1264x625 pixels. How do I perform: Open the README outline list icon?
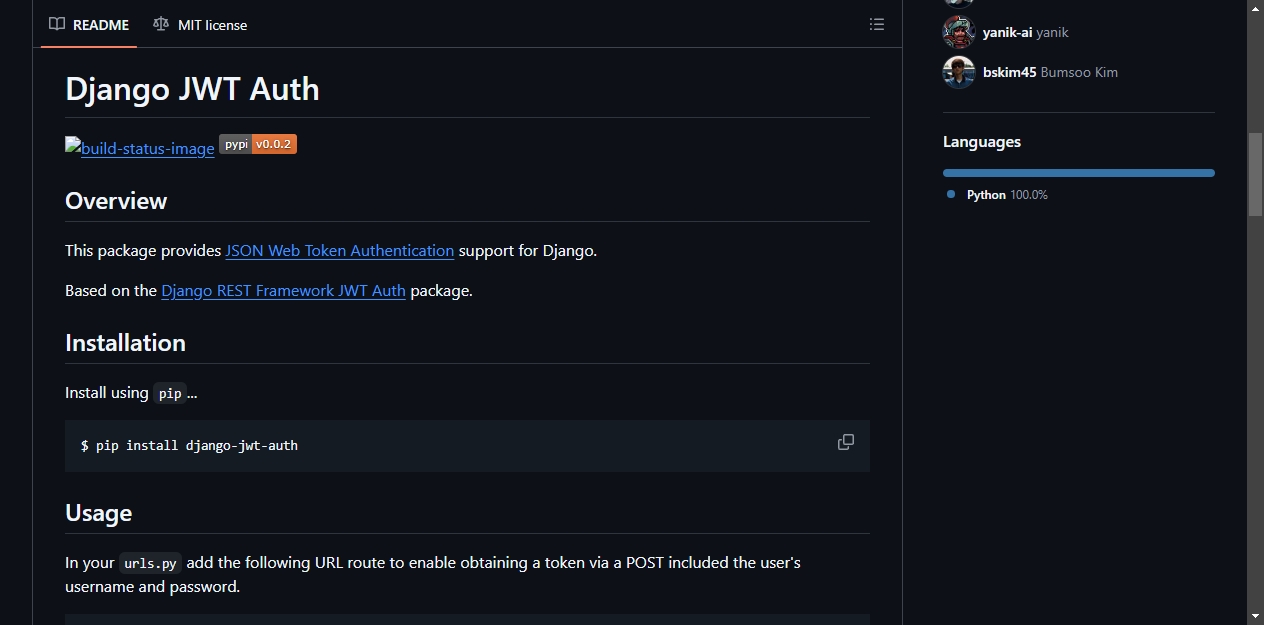(877, 24)
